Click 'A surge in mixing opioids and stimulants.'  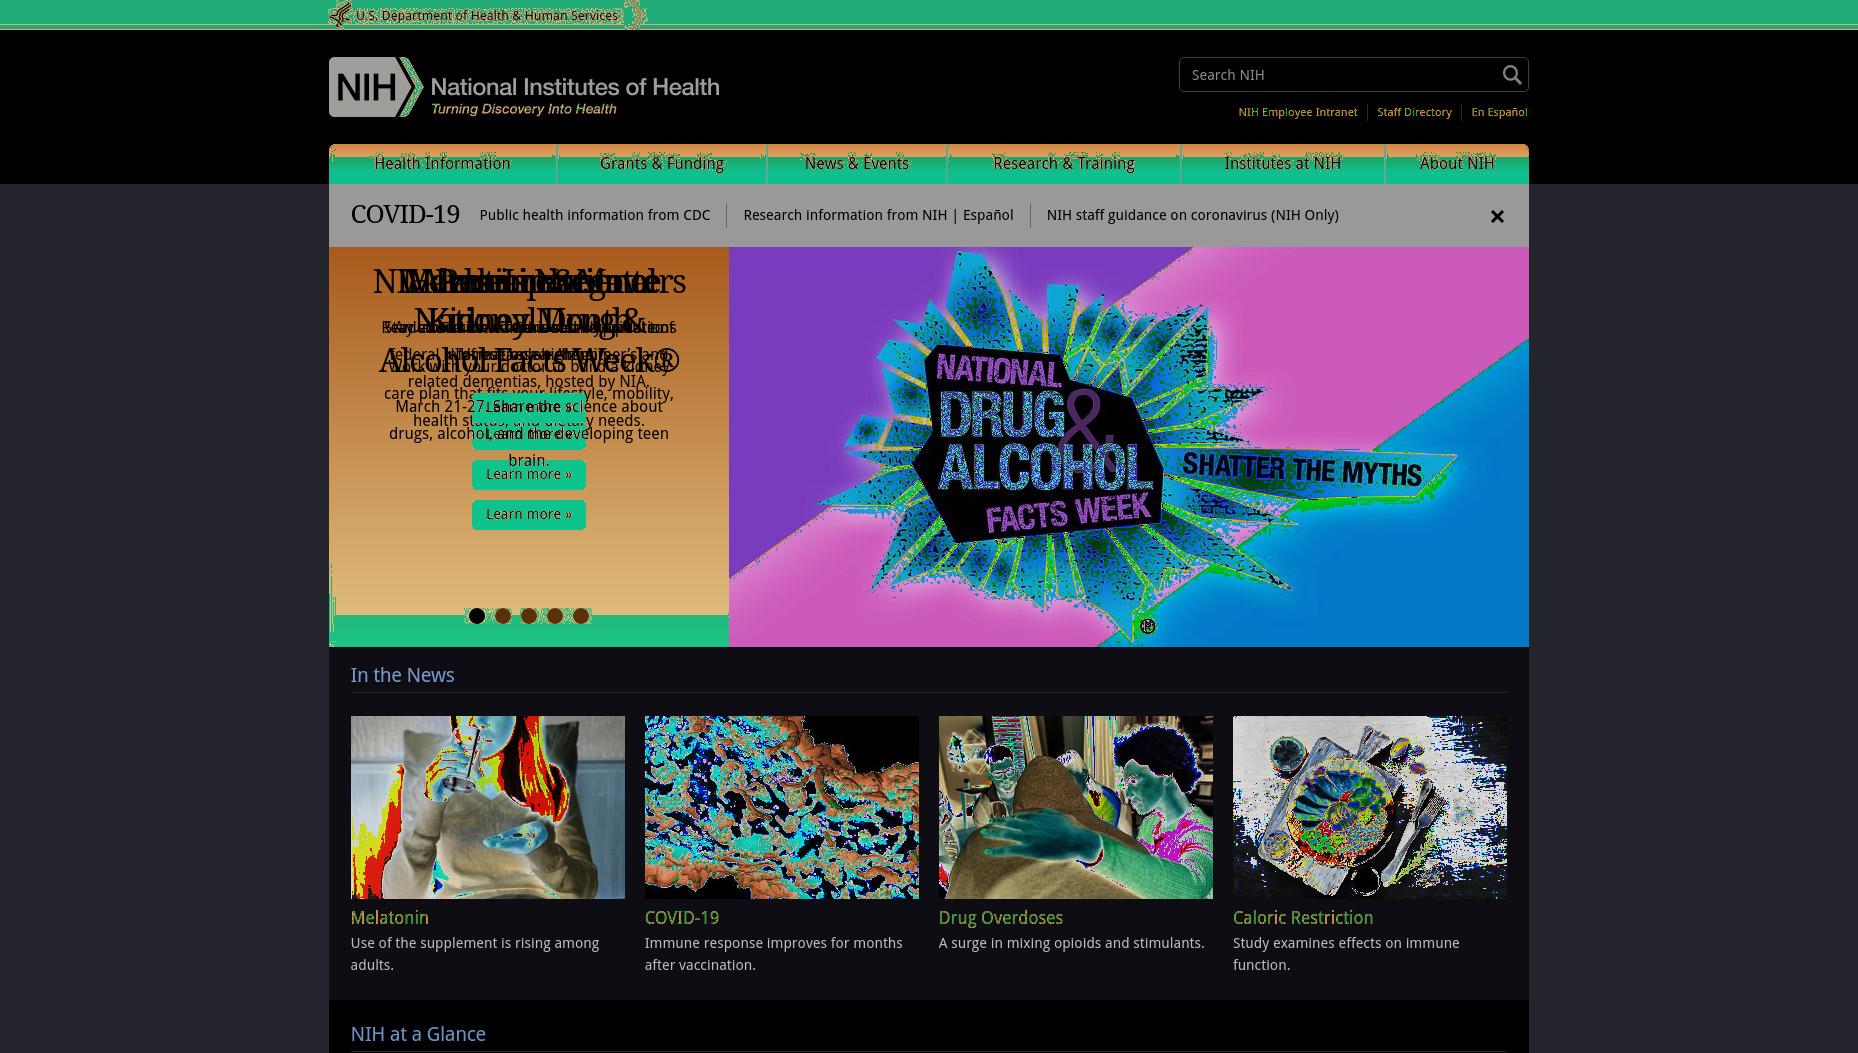(1072, 944)
